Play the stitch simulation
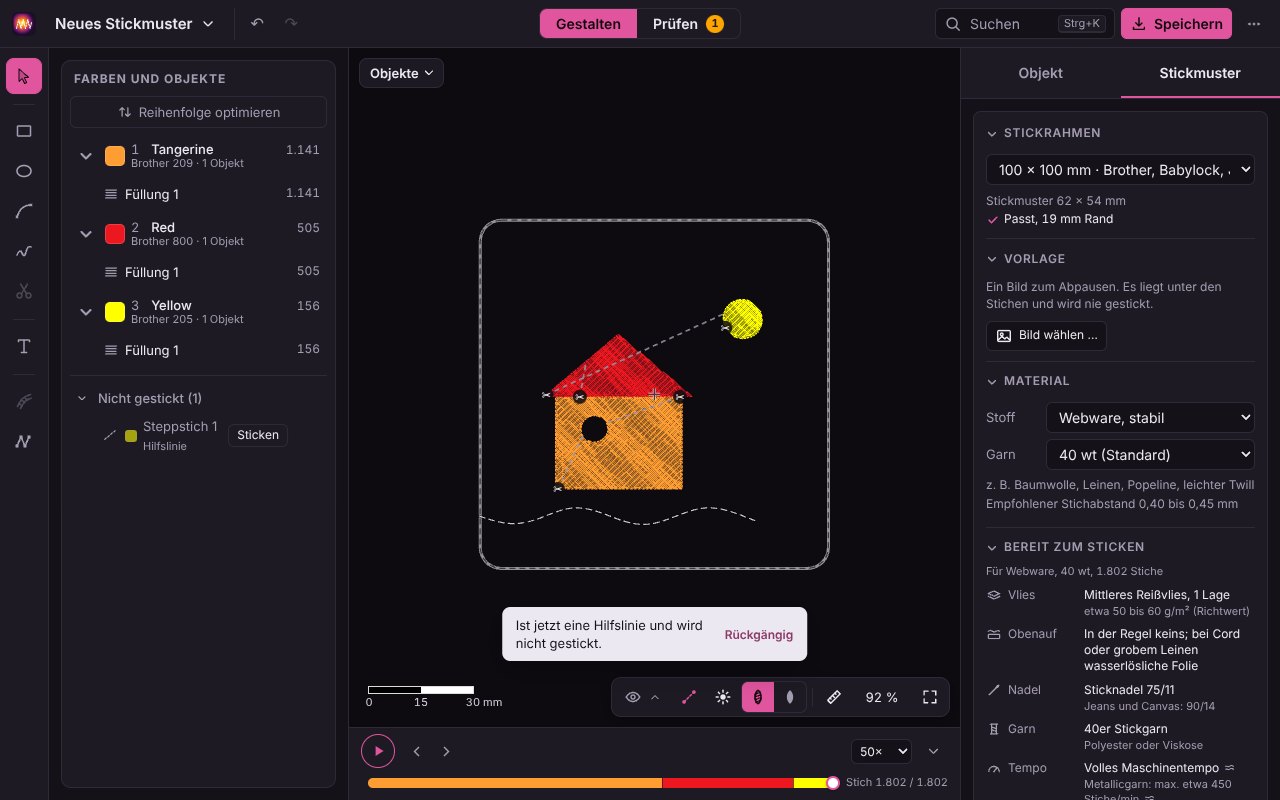 tap(378, 751)
